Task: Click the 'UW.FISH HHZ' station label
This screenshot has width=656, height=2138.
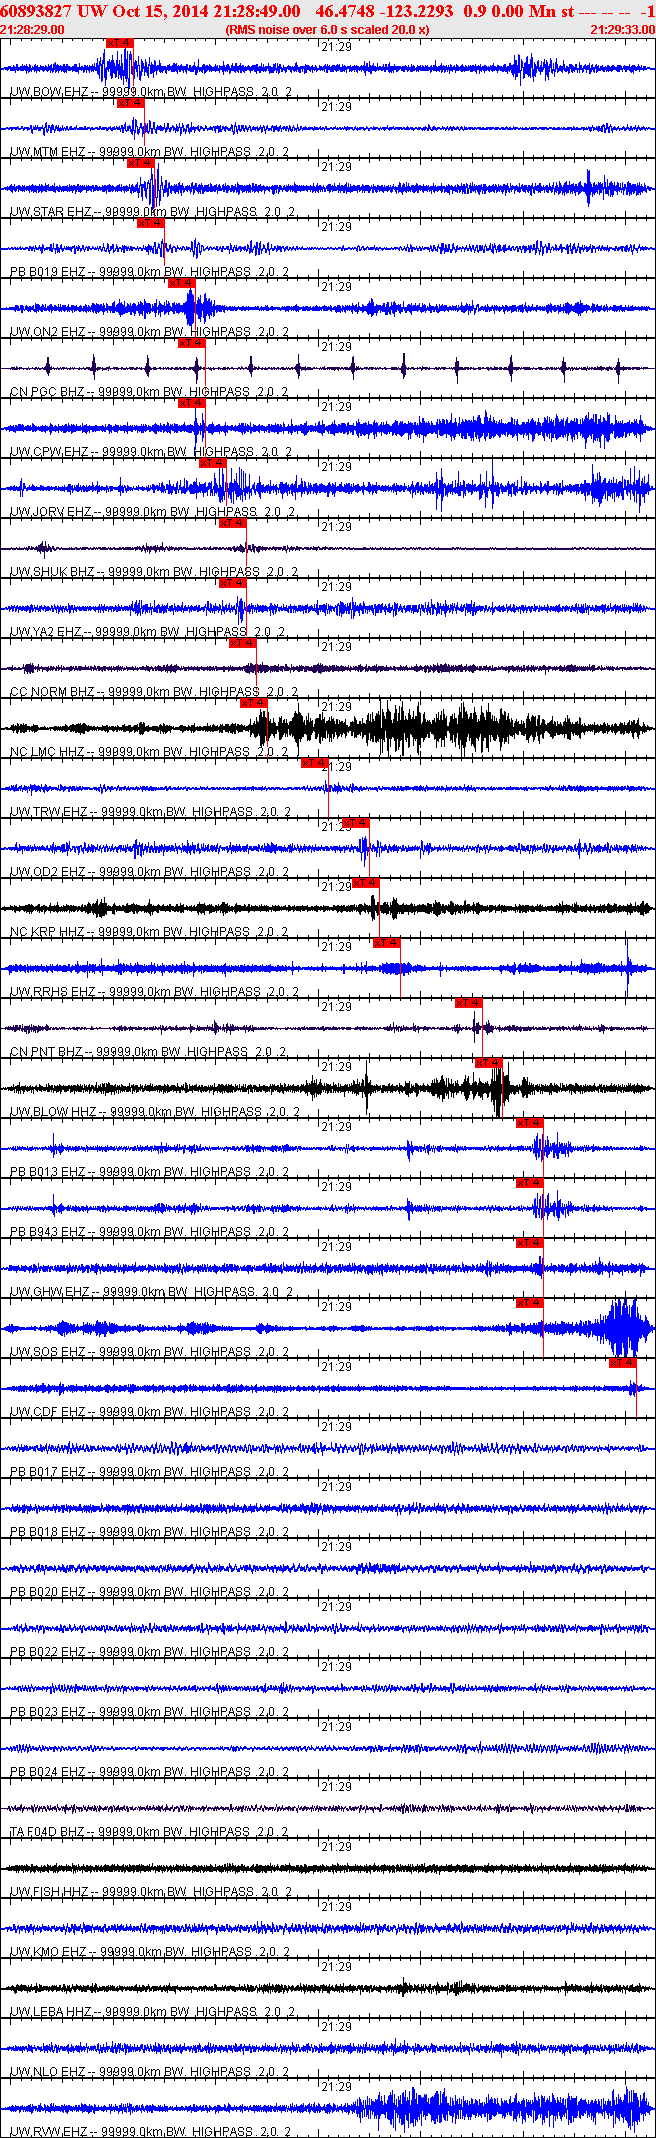Action: pyautogui.click(x=49, y=1892)
